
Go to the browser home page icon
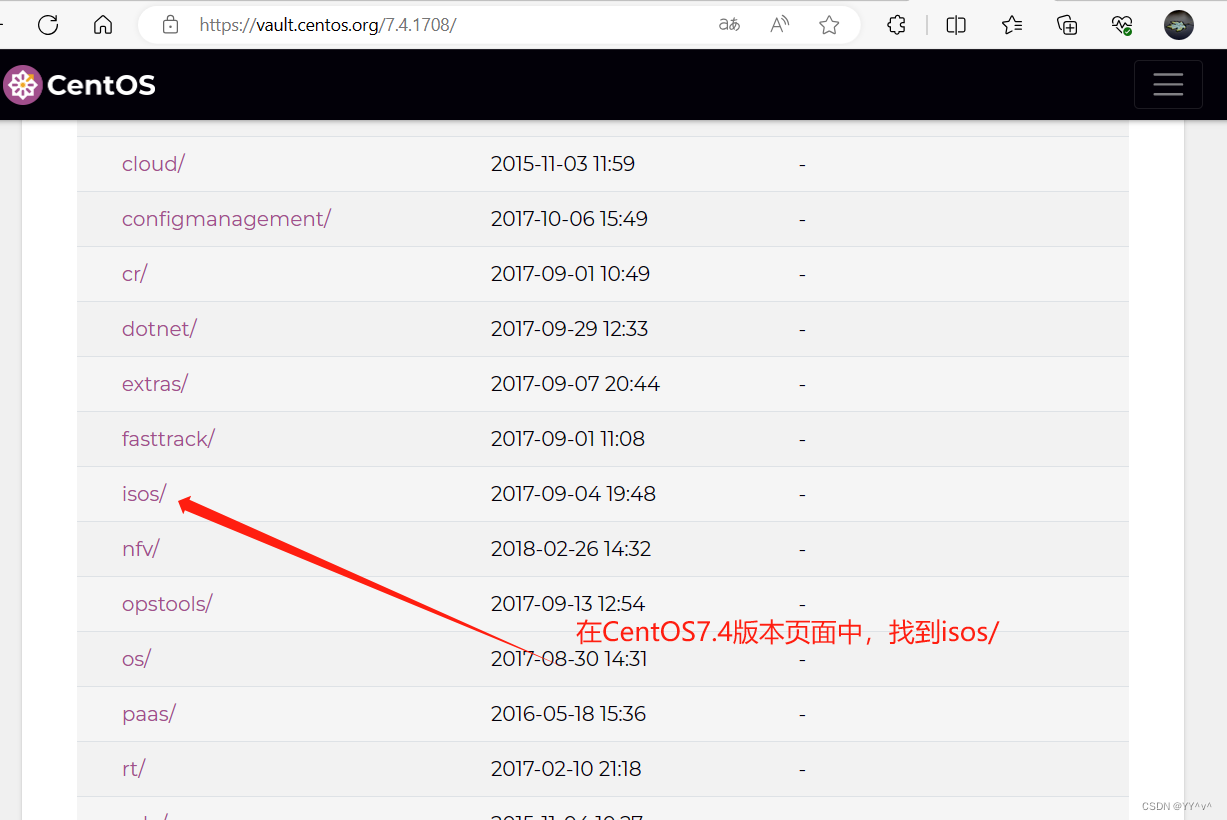click(103, 25)
